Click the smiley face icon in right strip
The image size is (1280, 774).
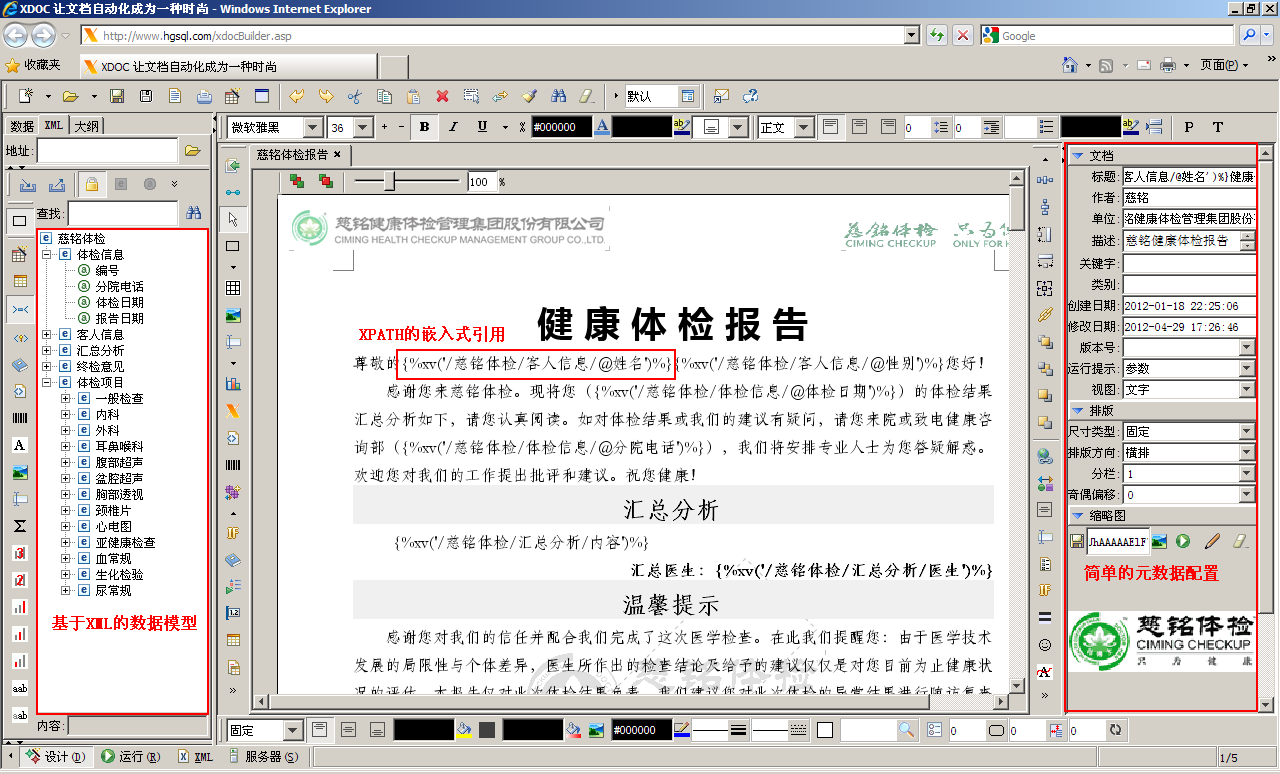click(x=1045, y=645)
